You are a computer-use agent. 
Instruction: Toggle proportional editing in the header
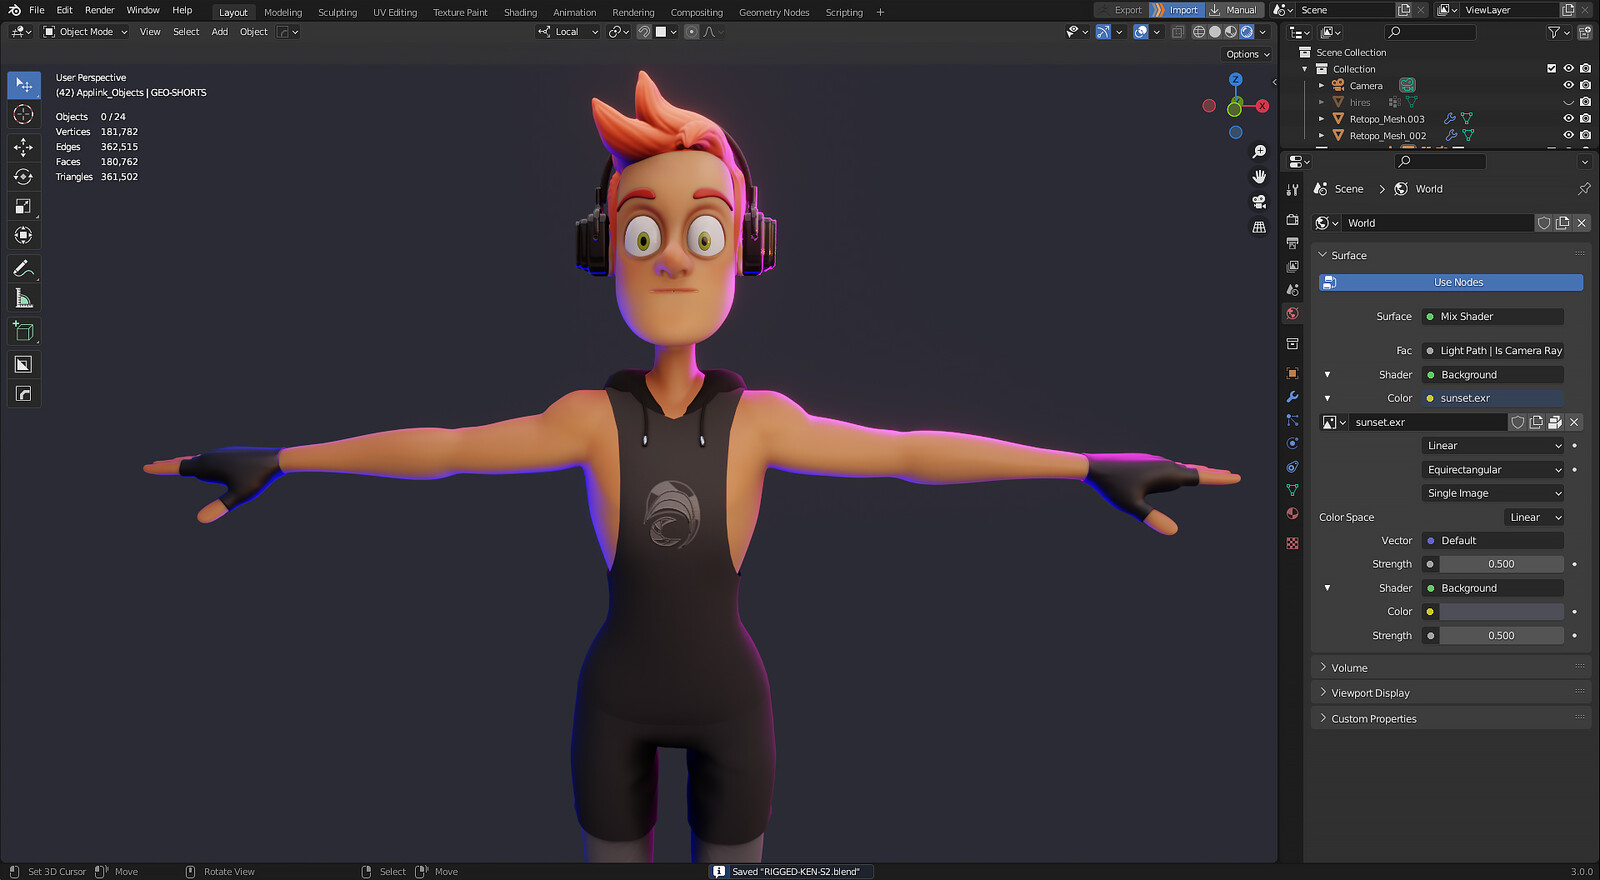(691, 32)
